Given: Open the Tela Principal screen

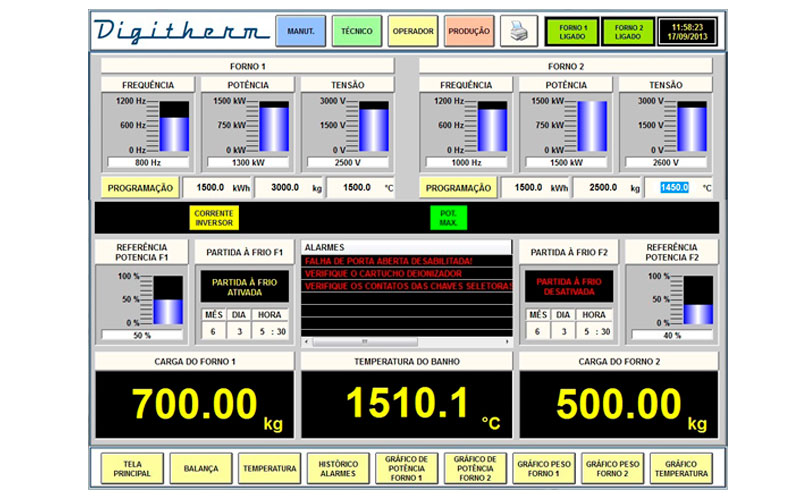Looking at the screenshot, I should (x=131, y=468).
